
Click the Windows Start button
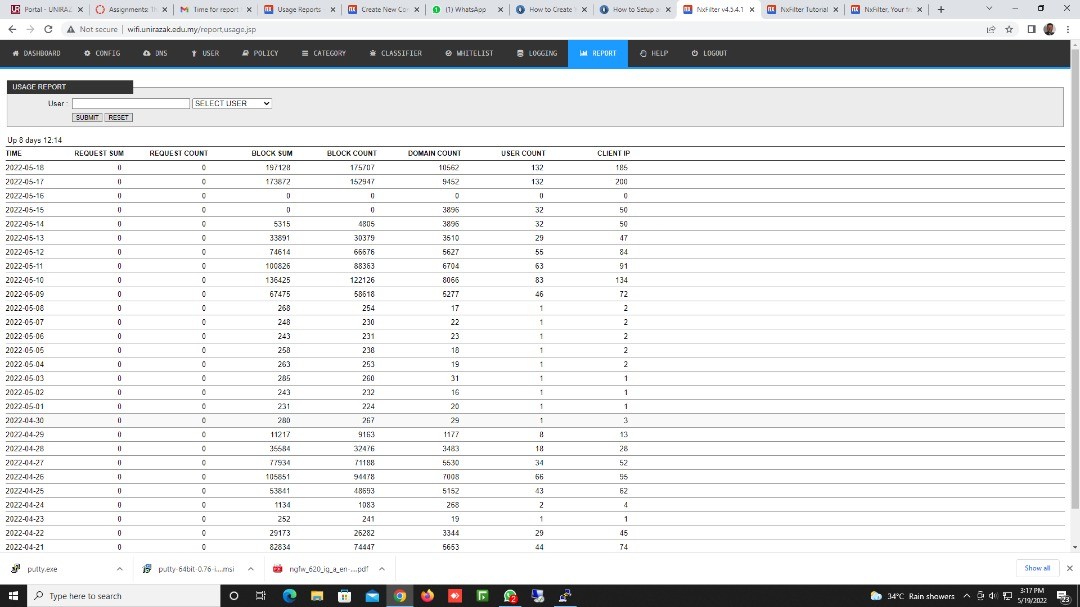13,596
